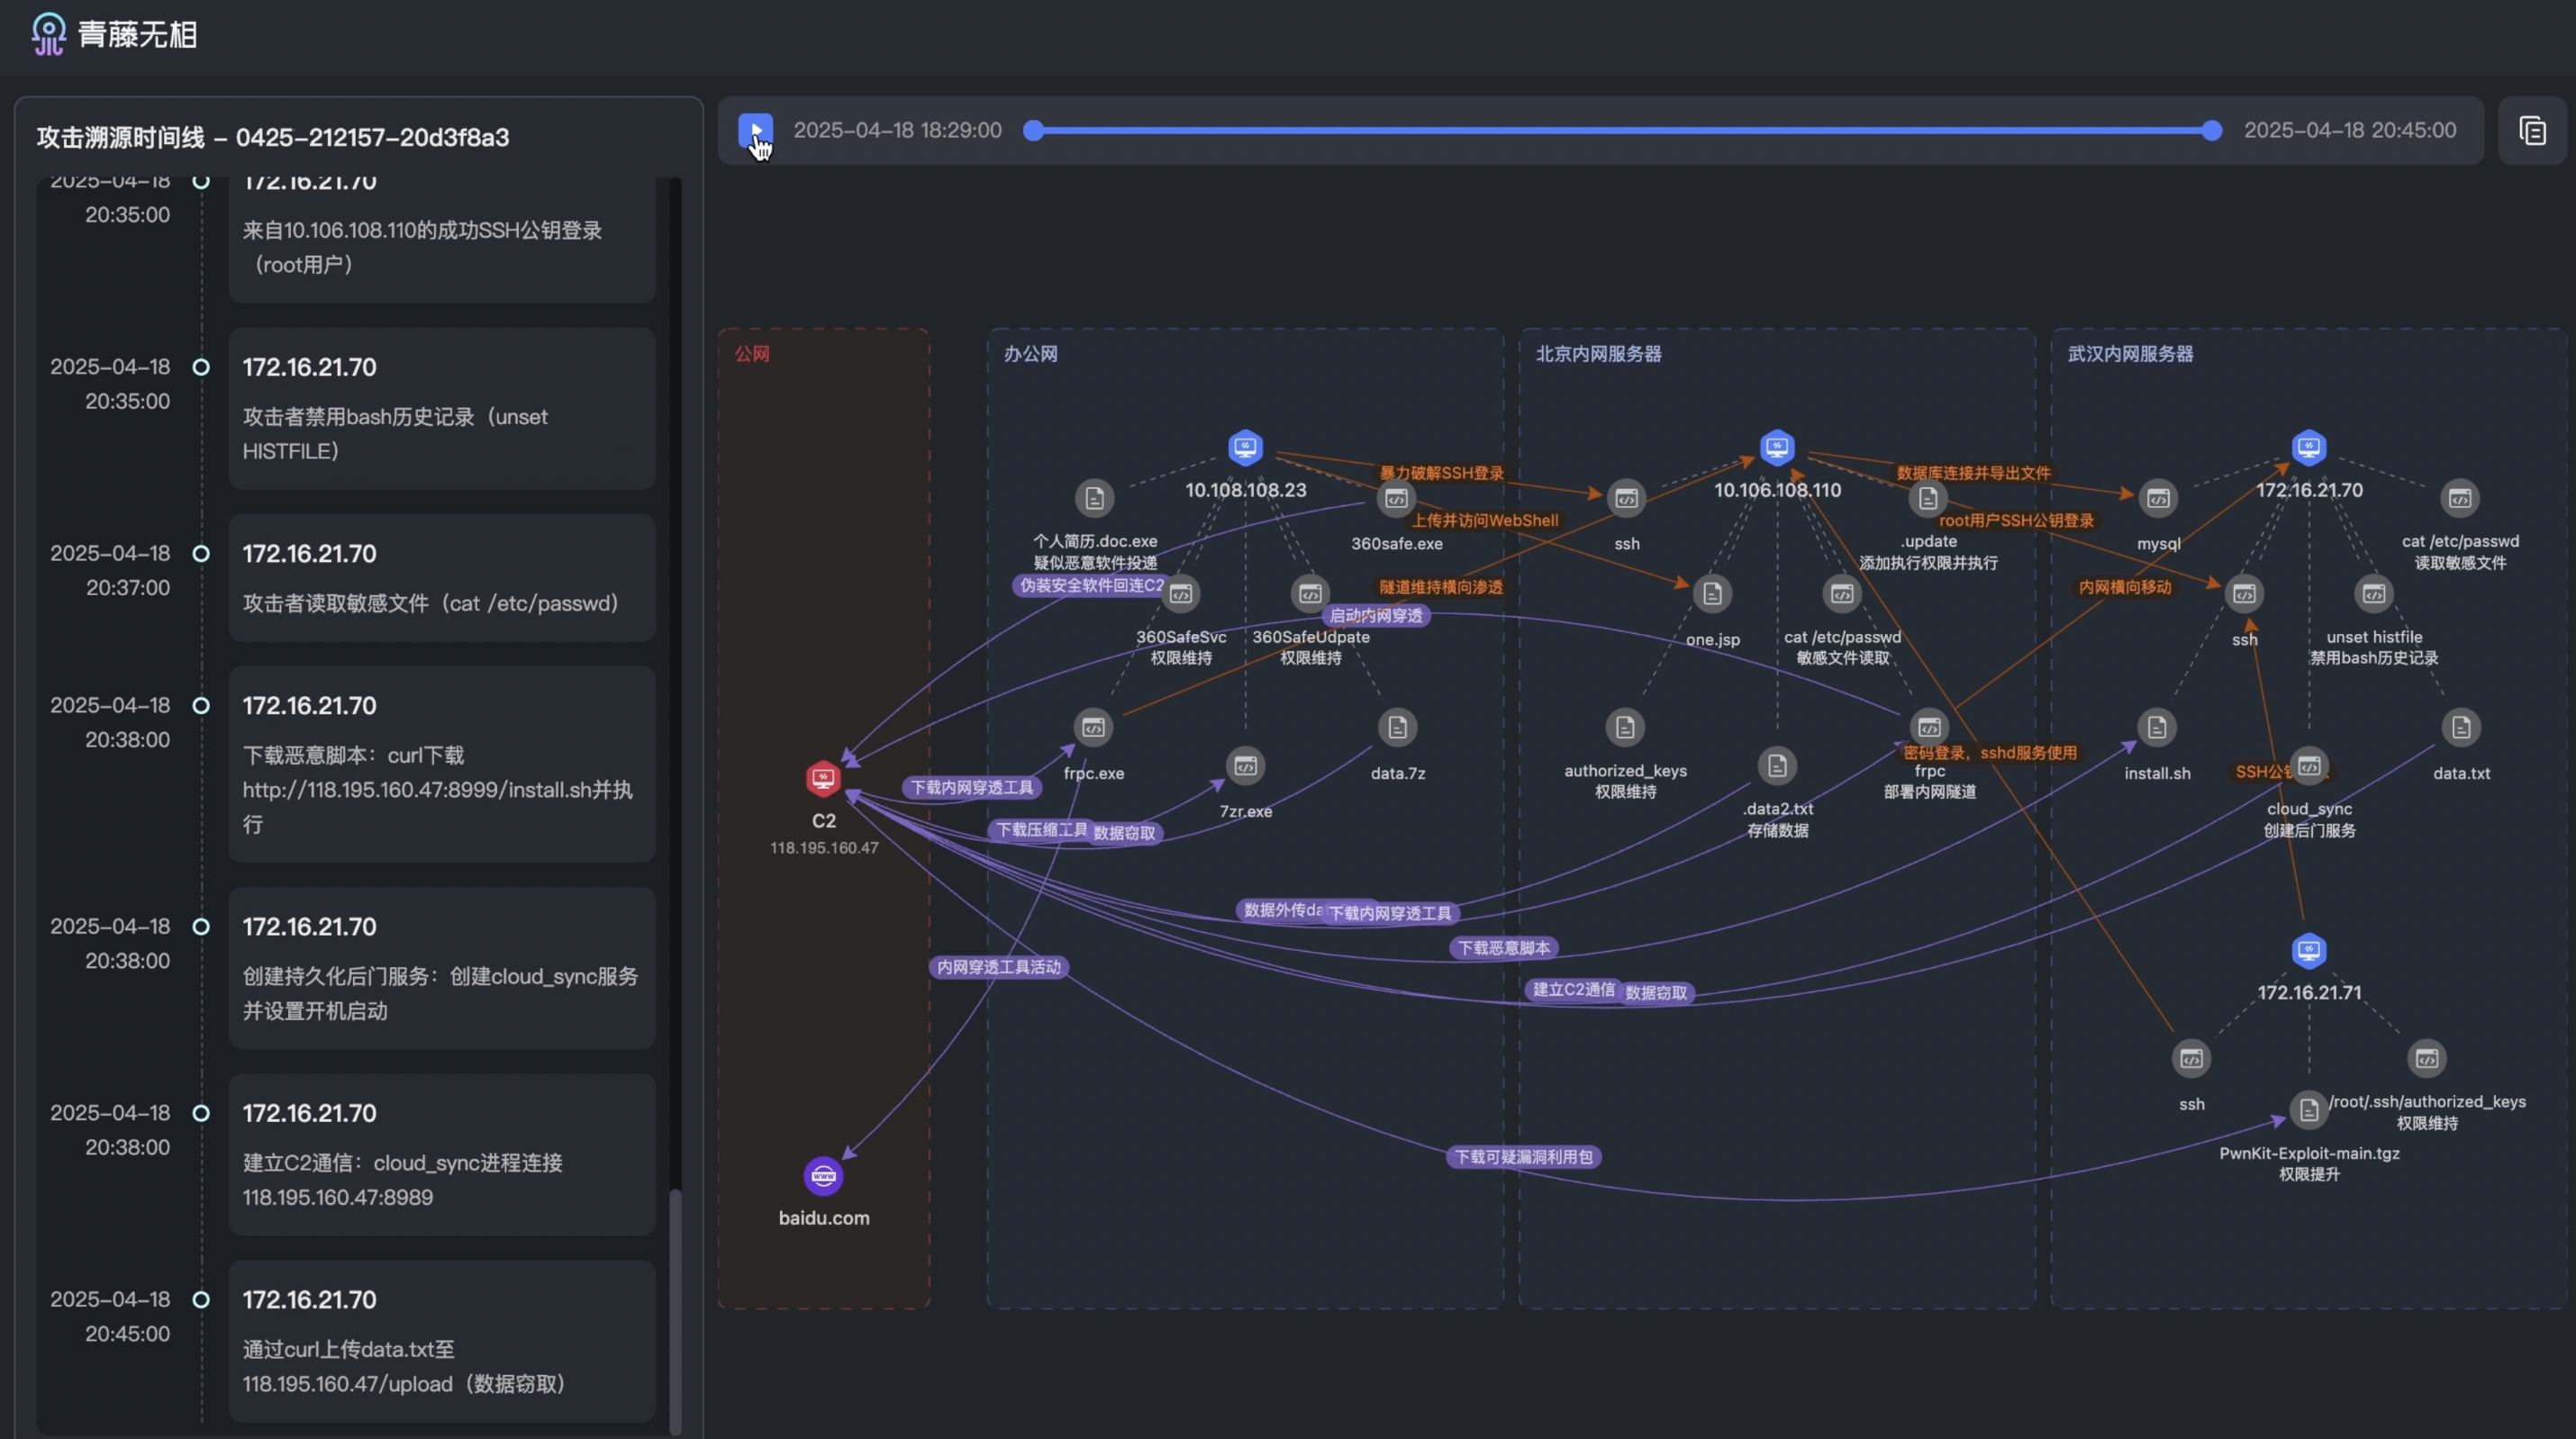This screenshot has width=2576, height=1439.
Task: Open the 读取敏感文件 cat /etc/passwd event card
Action: pos(442,577)
